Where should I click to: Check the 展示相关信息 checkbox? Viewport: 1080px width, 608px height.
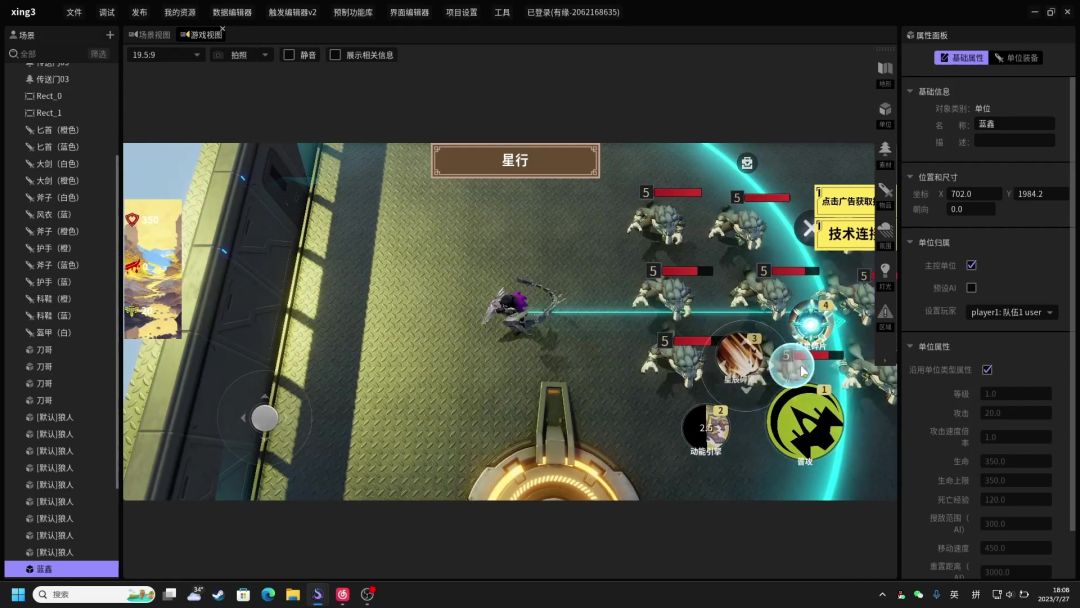[335, 55]
